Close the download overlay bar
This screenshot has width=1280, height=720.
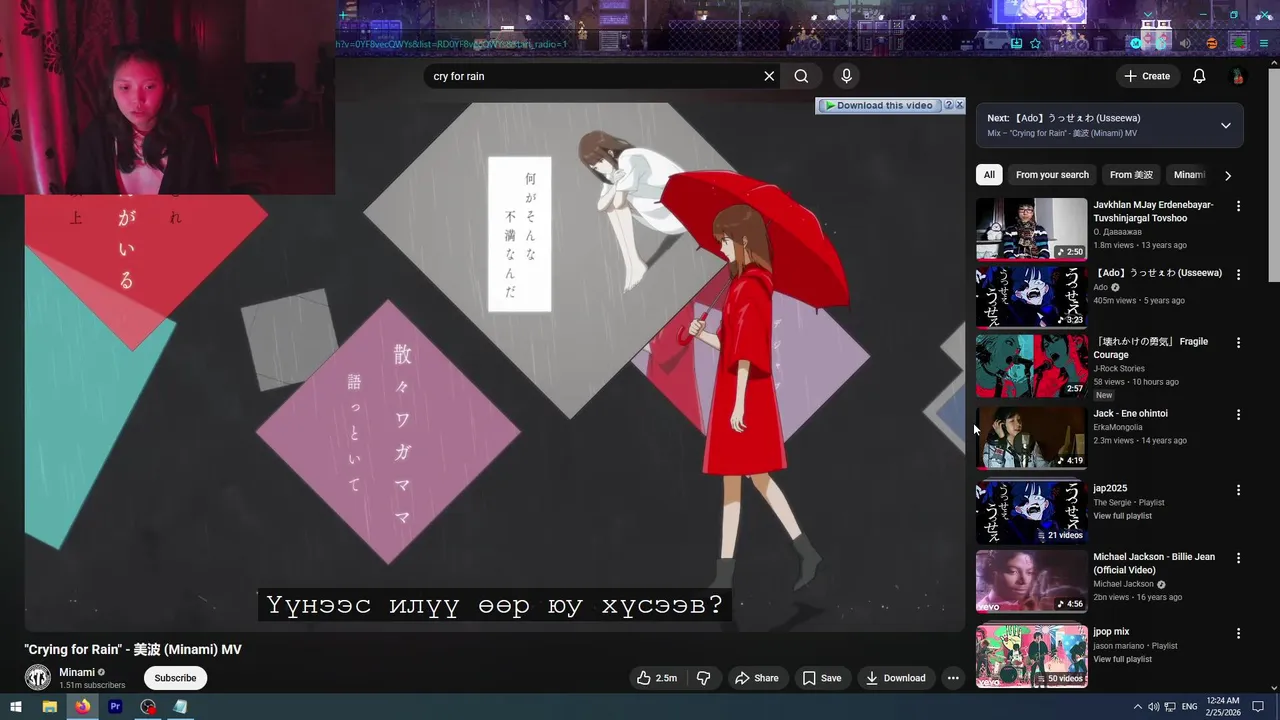click(960, 105)
